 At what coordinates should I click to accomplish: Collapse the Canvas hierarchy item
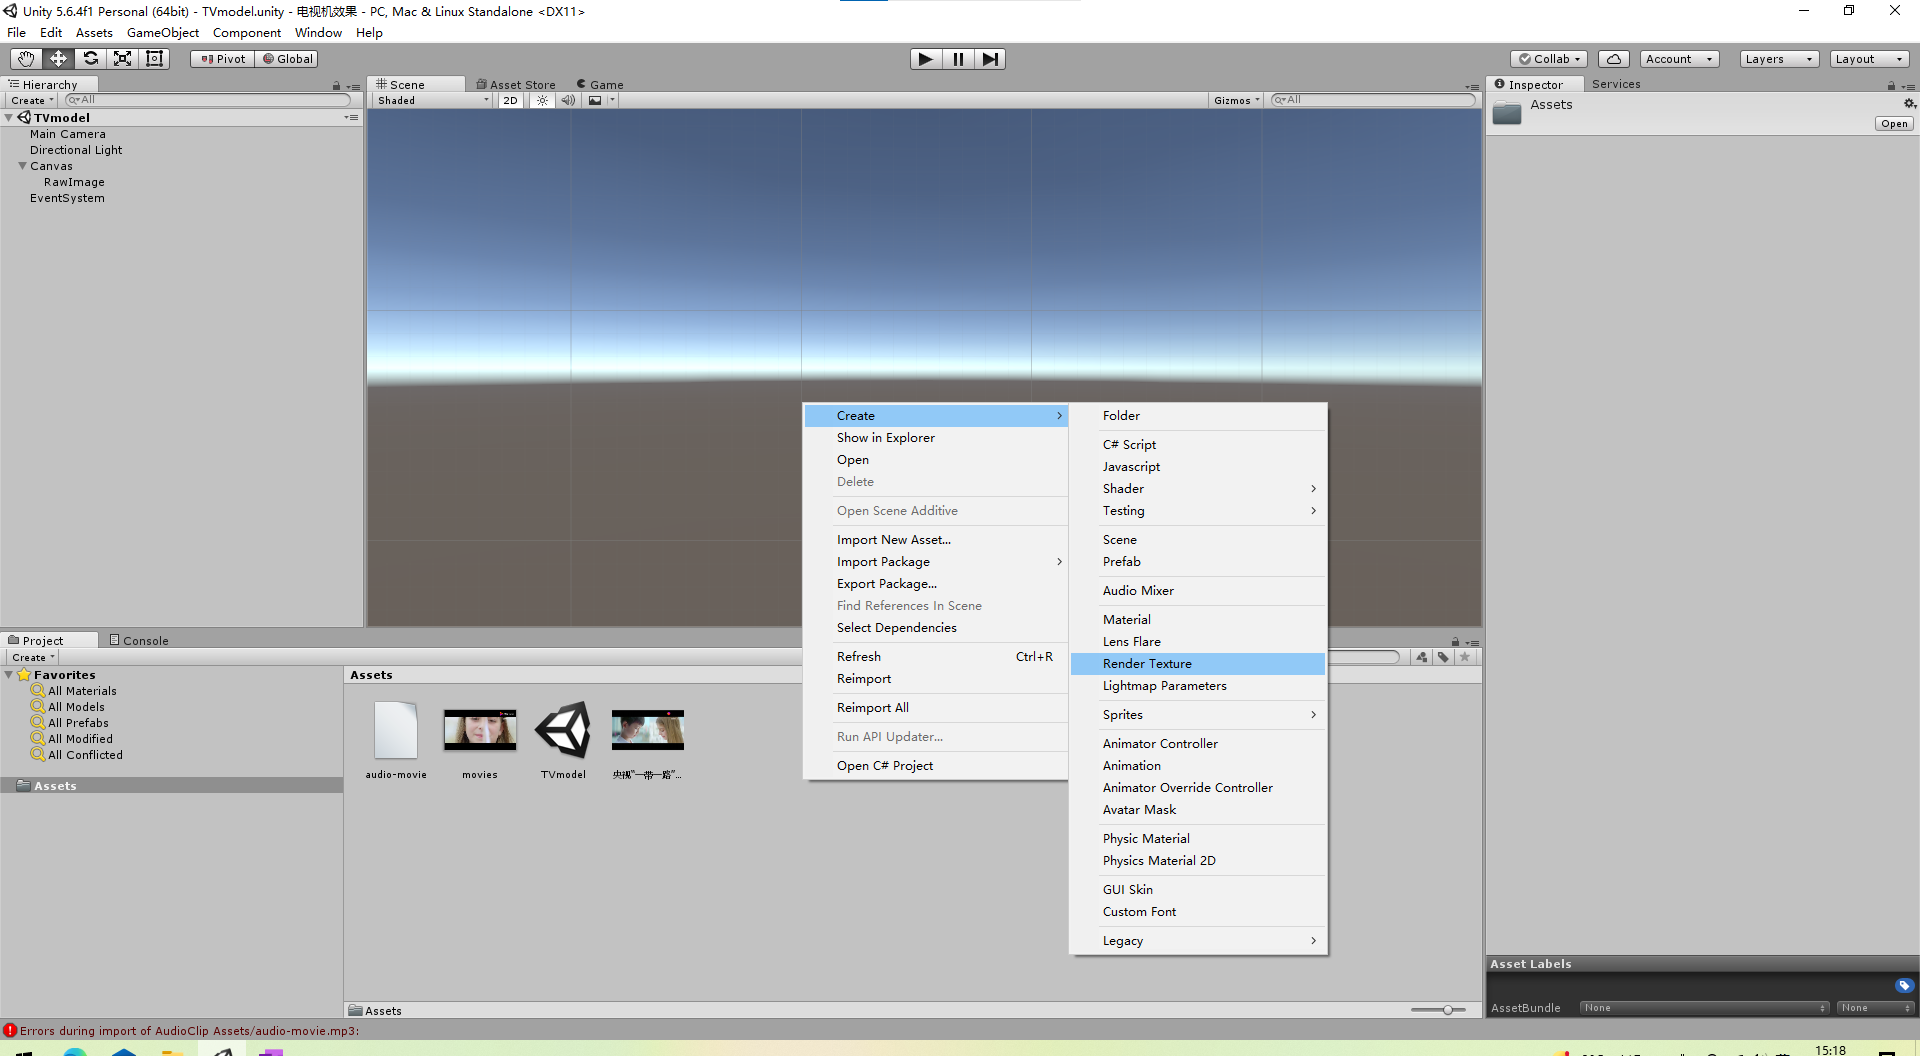21,165
